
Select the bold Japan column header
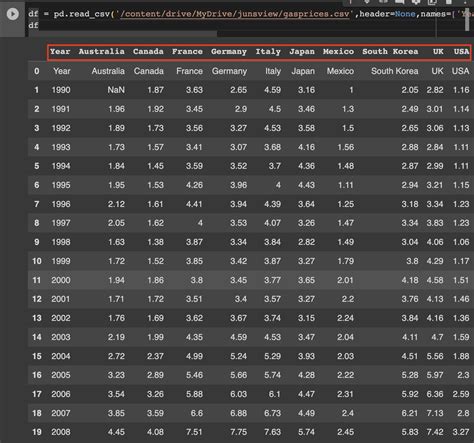[x=302, y=52]
